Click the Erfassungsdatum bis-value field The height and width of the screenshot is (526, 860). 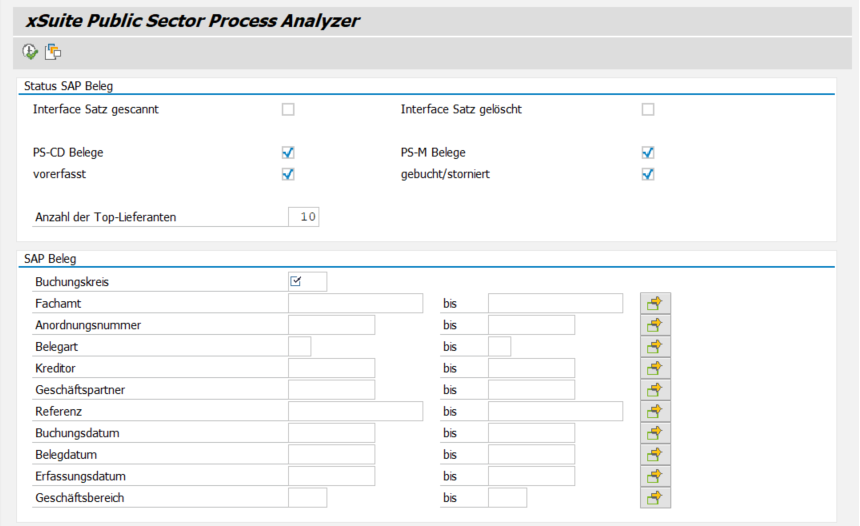point(531,476)
